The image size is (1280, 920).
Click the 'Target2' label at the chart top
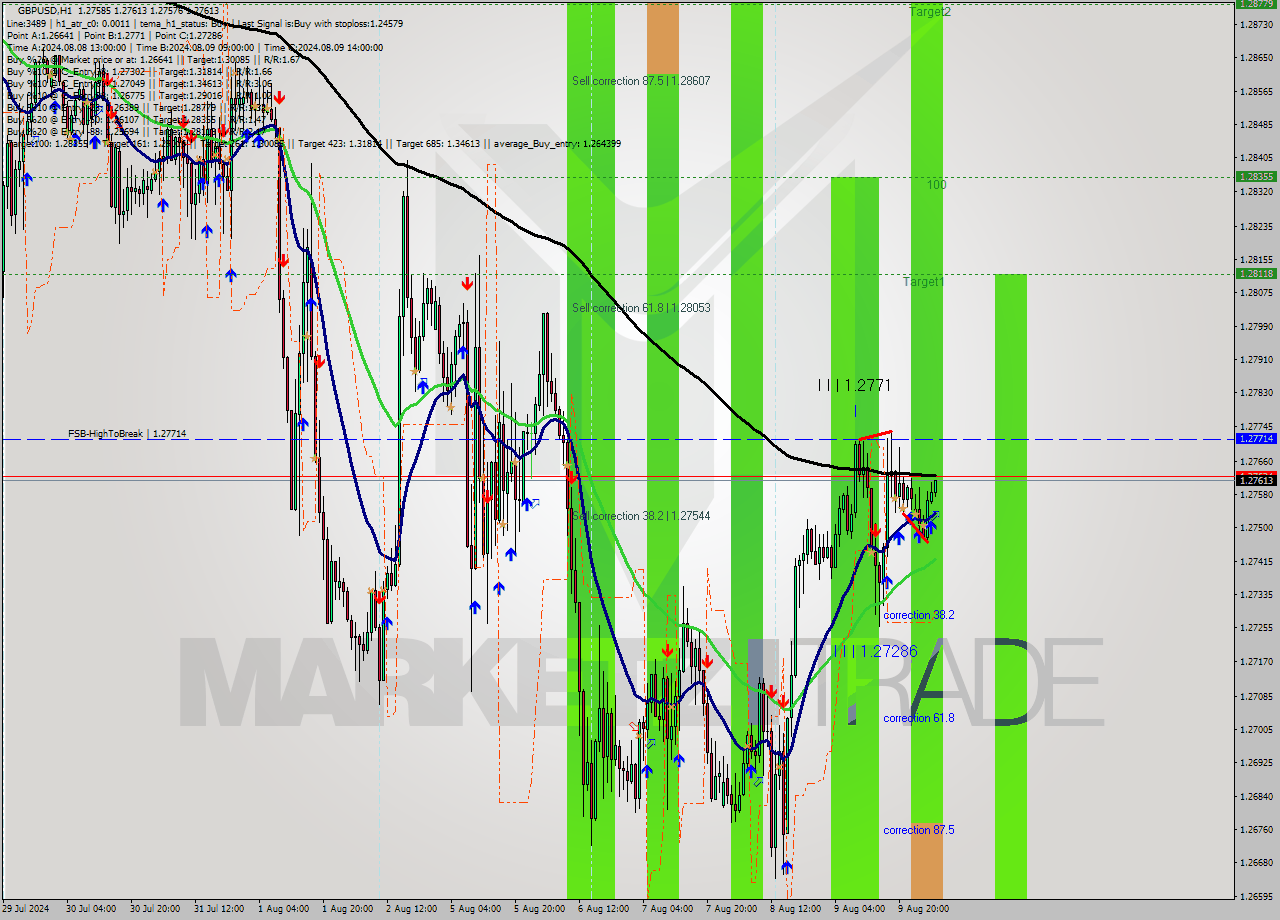click(x=930, y=12)
